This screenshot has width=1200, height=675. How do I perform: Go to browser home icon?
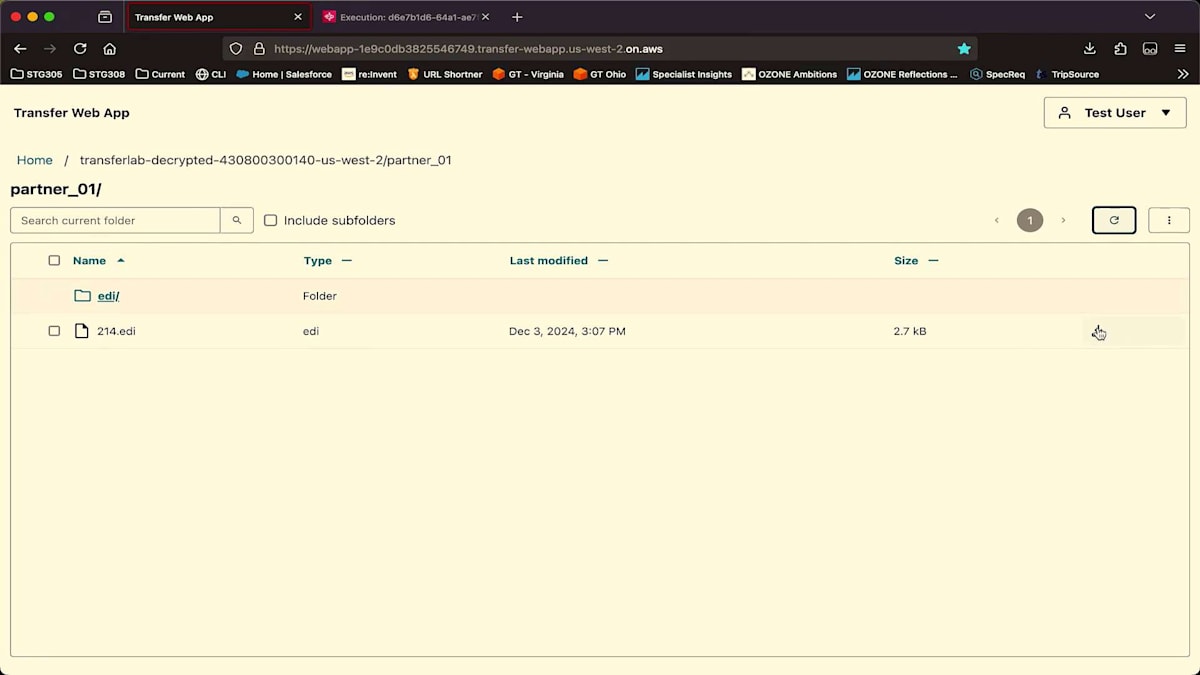[x=110, y=48]
